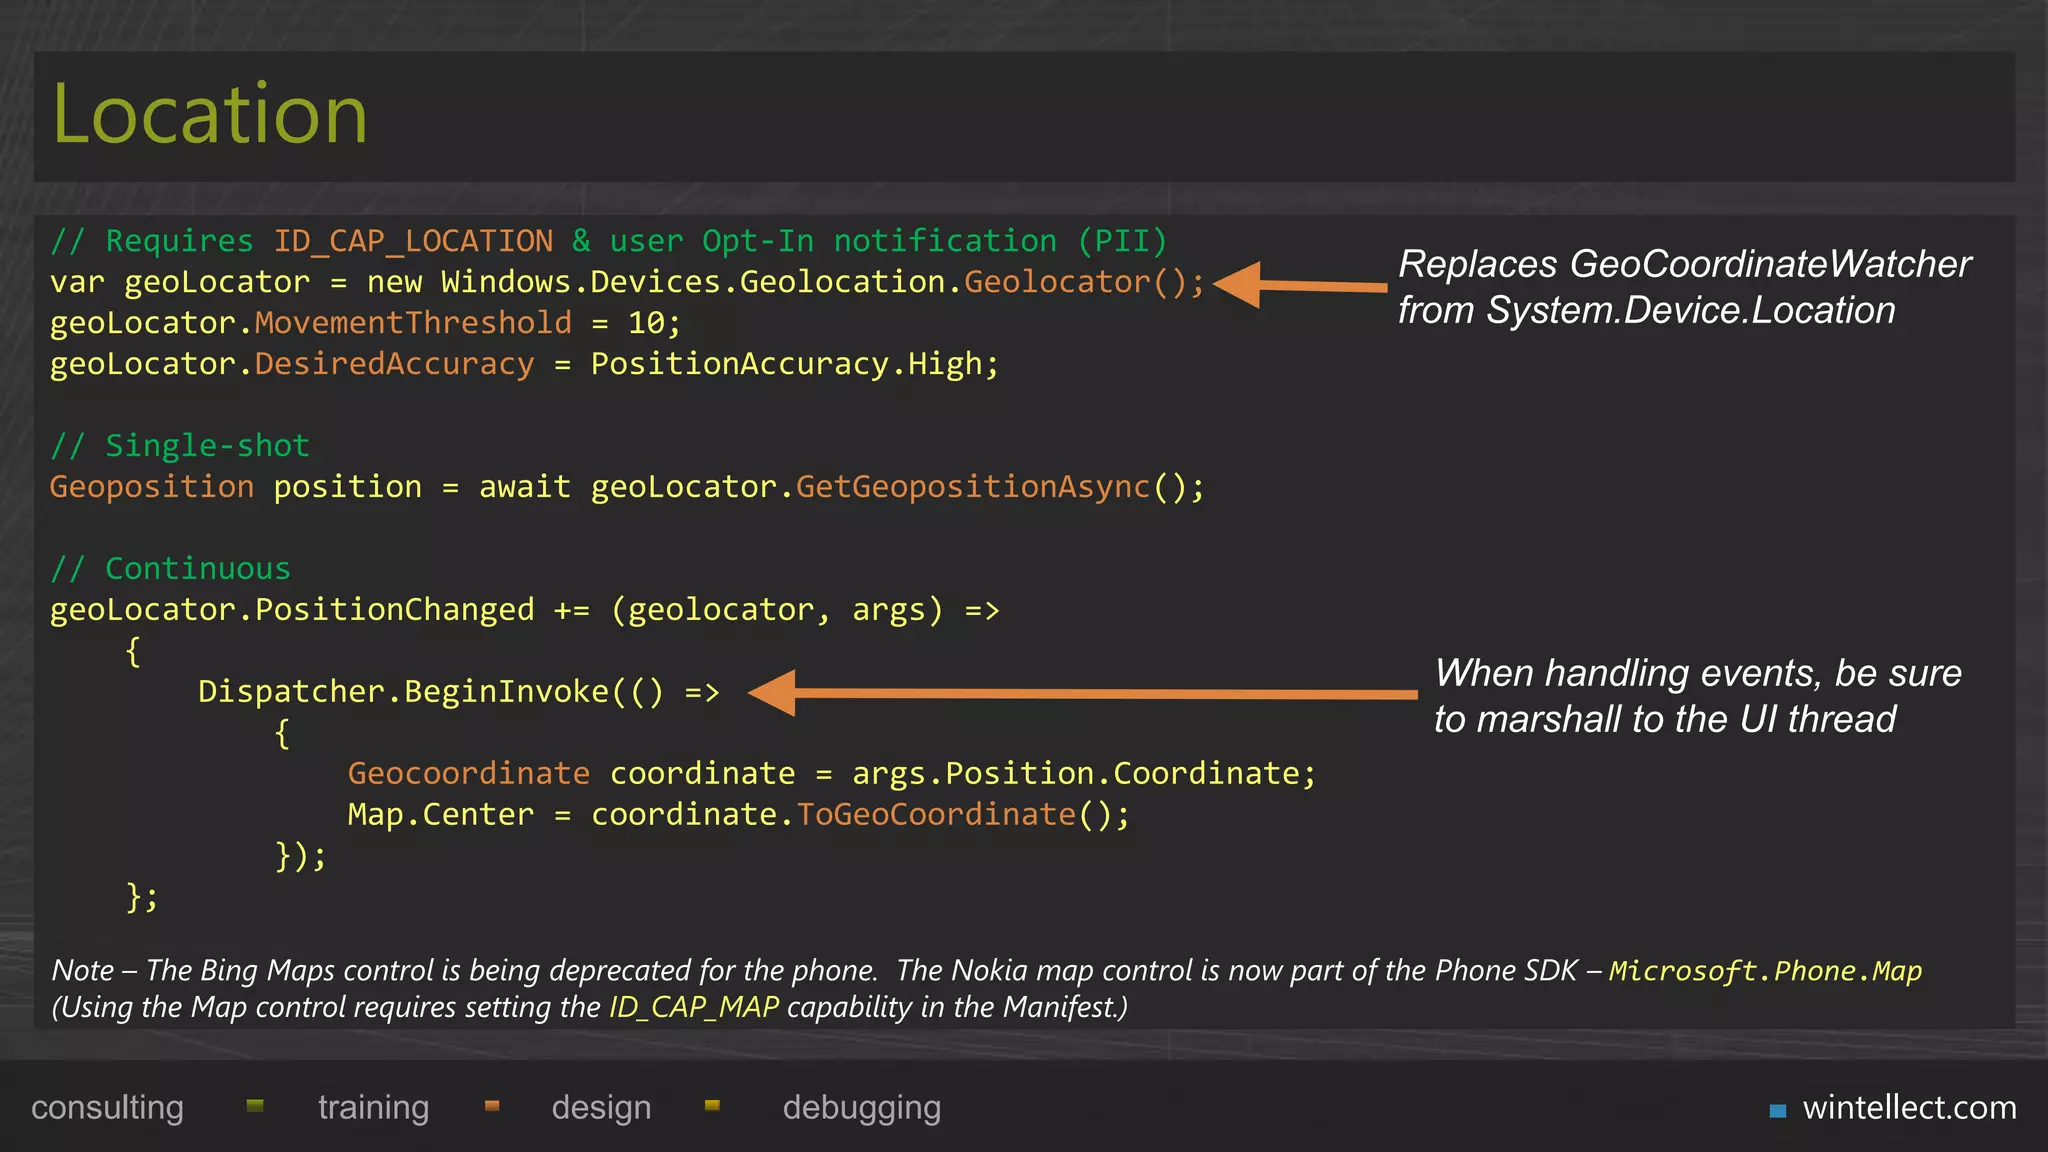This screenshot has height=1152, width=2048.
Task: Click the Location slide title
Action: point(210,115)
